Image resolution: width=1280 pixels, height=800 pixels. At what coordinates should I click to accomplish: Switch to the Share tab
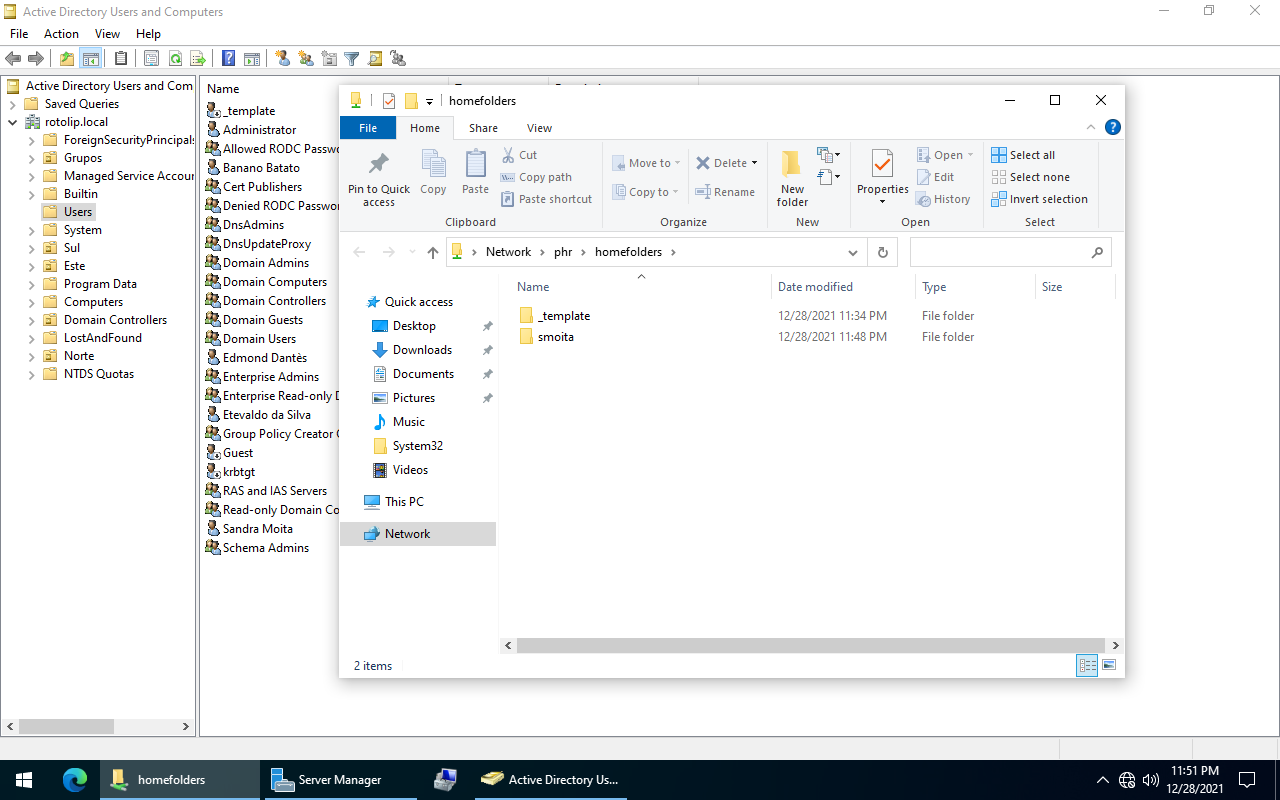(x=483, y=128)
